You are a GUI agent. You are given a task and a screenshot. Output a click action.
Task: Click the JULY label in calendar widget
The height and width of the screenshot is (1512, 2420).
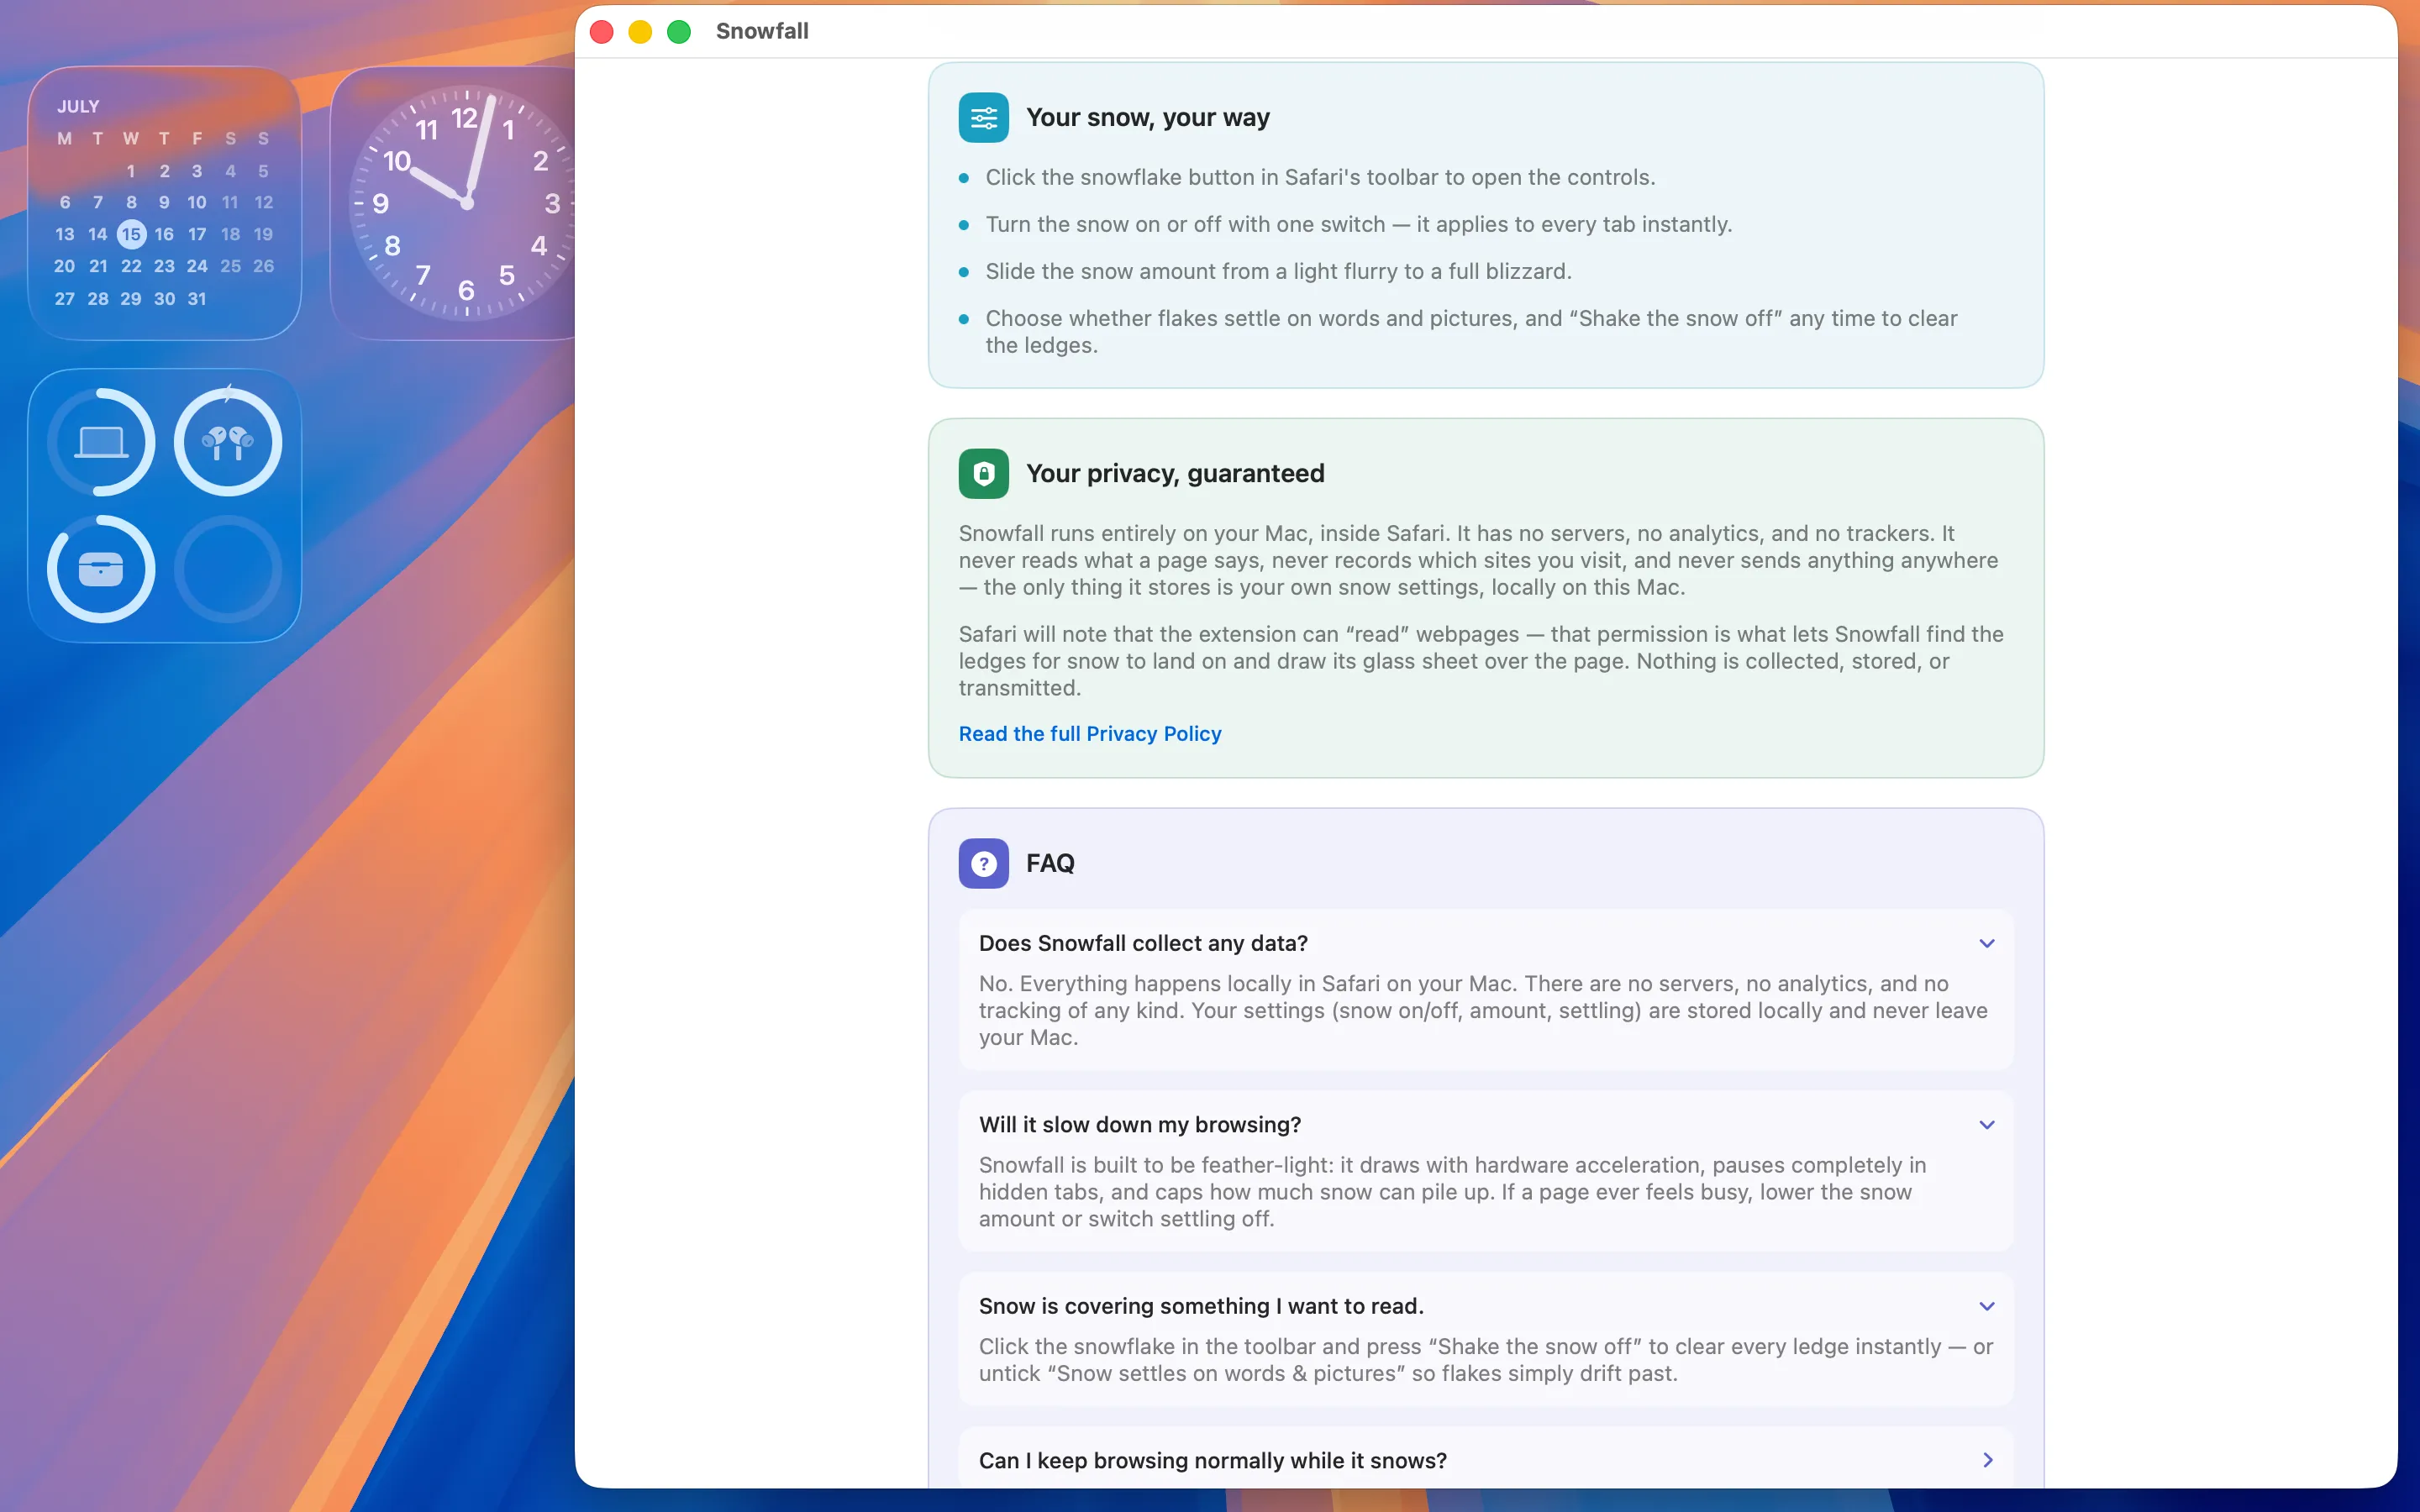pos(78,106)
